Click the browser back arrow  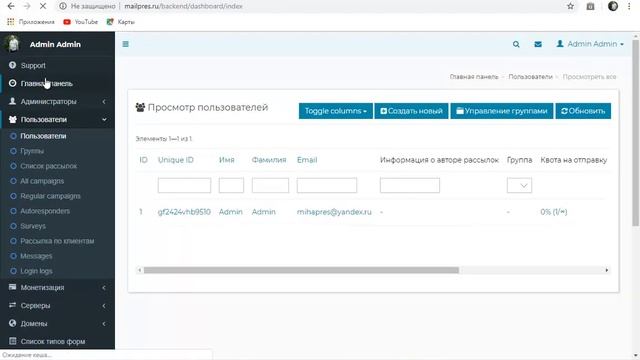pos(11,6)
